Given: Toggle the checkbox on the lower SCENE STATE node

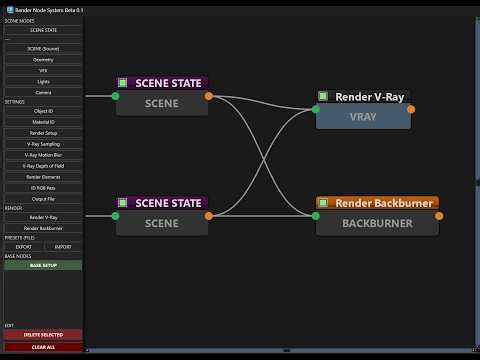Looking at the screenshot, I should pyautogui.click(x=123, y=203).
